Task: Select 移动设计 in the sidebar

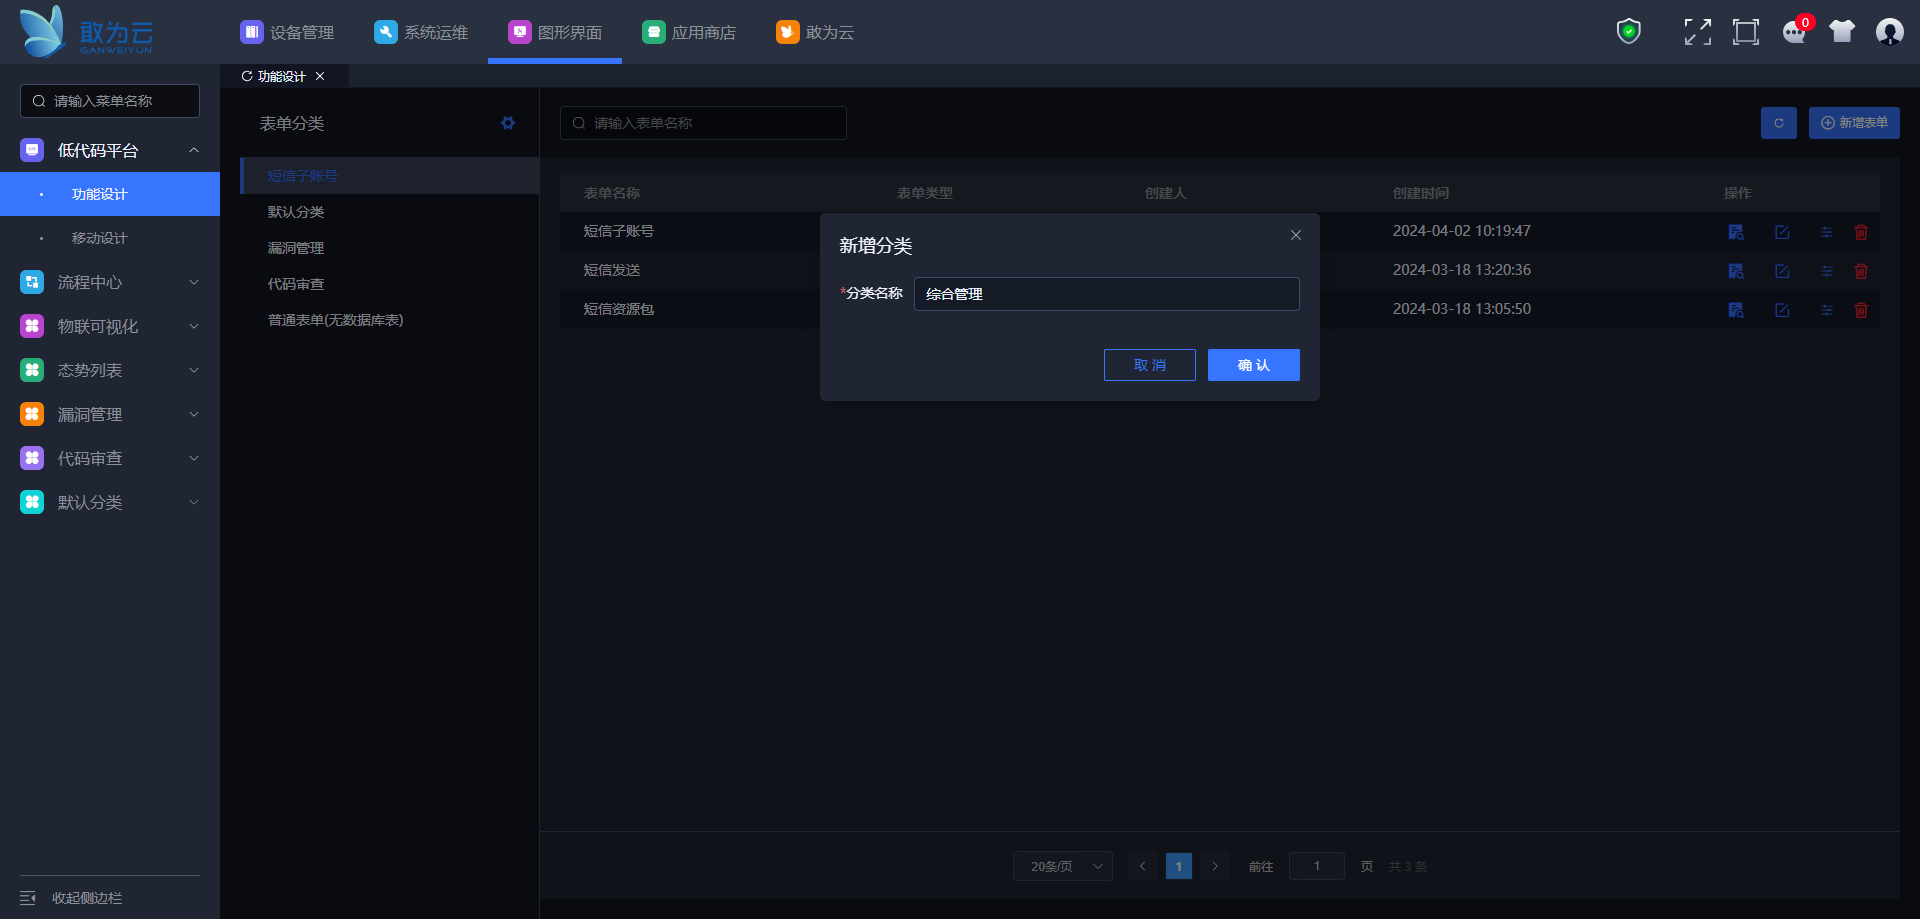Action: pyautogui.click(x=100, y=238)
